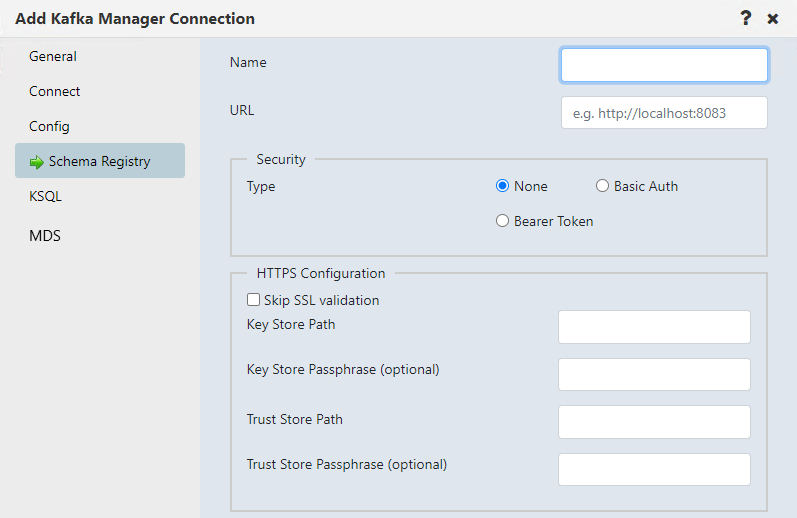This screenshot has height=518, width=797.
Task: Click the HTTPS Configuration group title
Action: (x=321, y=273)
